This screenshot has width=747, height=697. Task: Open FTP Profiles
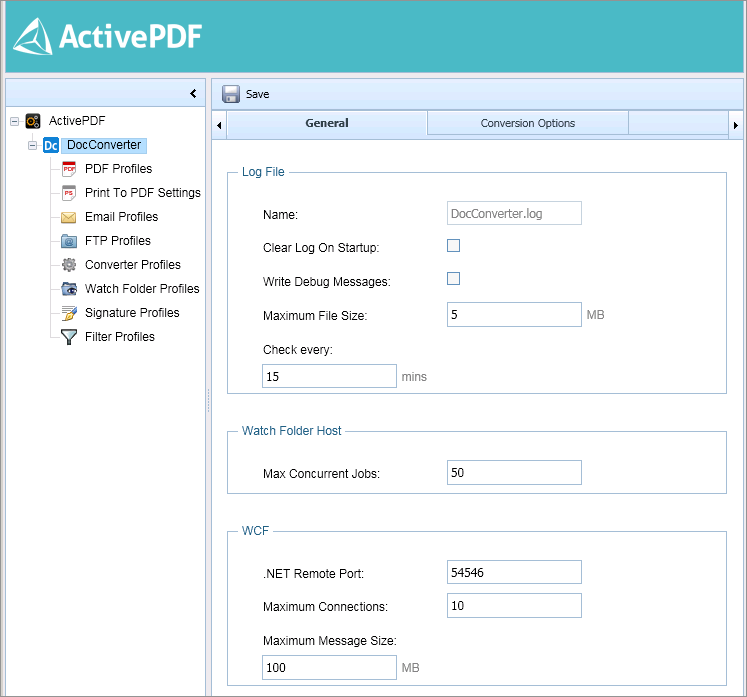(118, 241)
